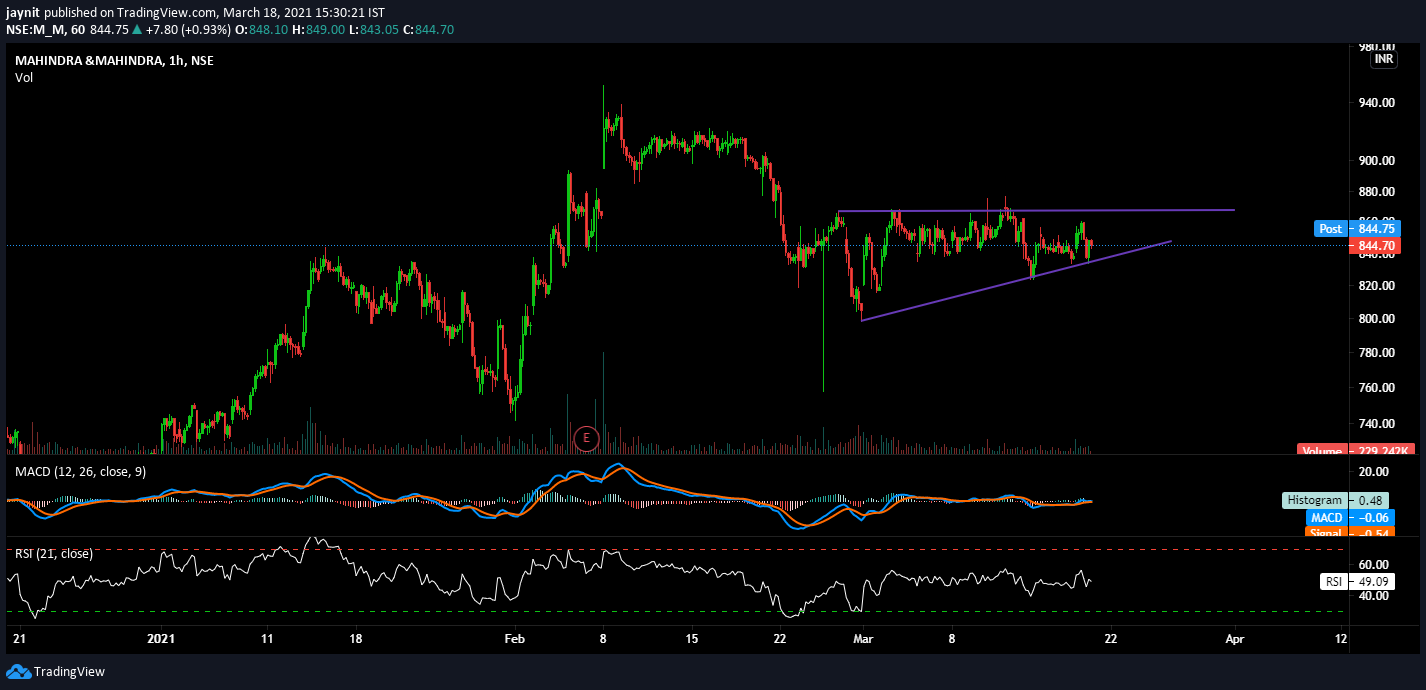Click the MAHINDRA &MAHINDRA, 1h, NSE title
The width and height of the screenshot is (1426, 690).
point(114,60)
